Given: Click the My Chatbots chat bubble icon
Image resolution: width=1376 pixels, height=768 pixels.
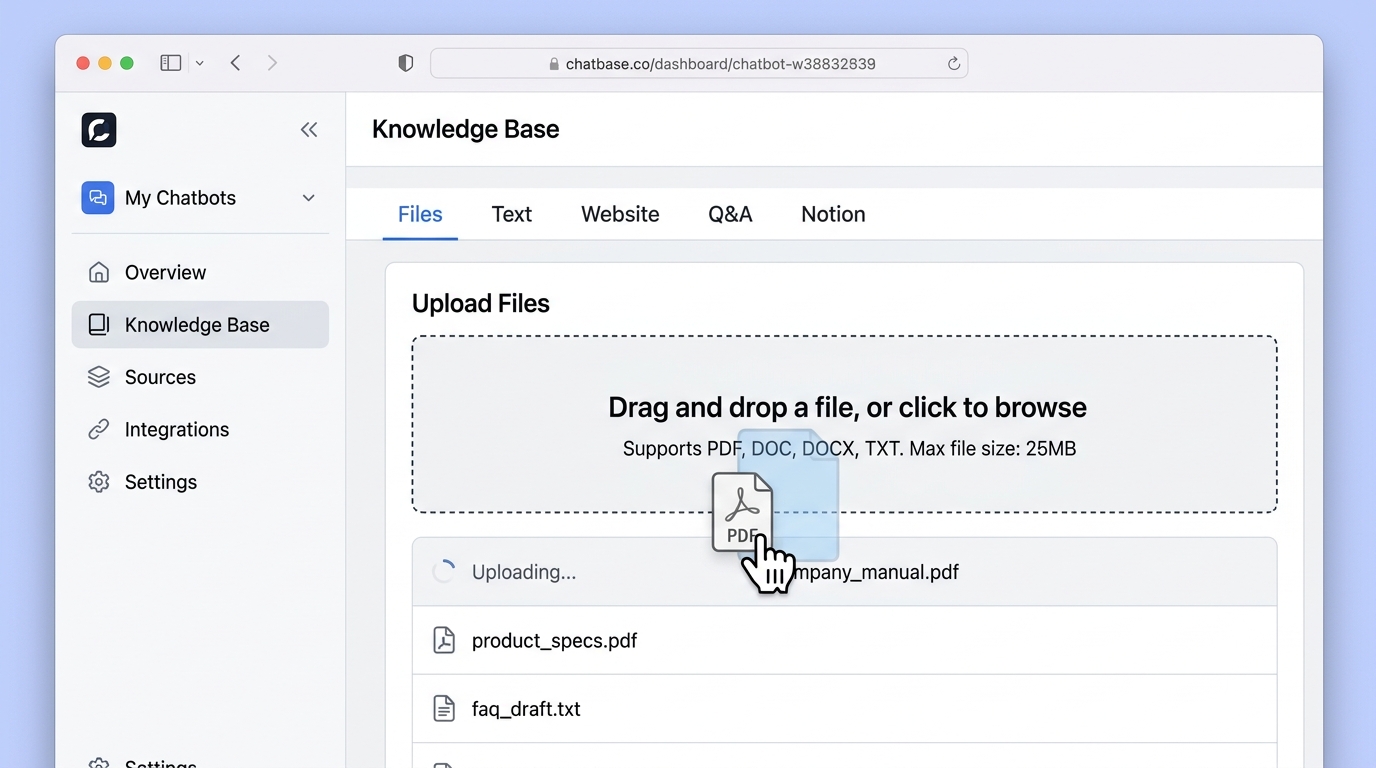Looking at the screenshot, I should click(x=98, y=198).
